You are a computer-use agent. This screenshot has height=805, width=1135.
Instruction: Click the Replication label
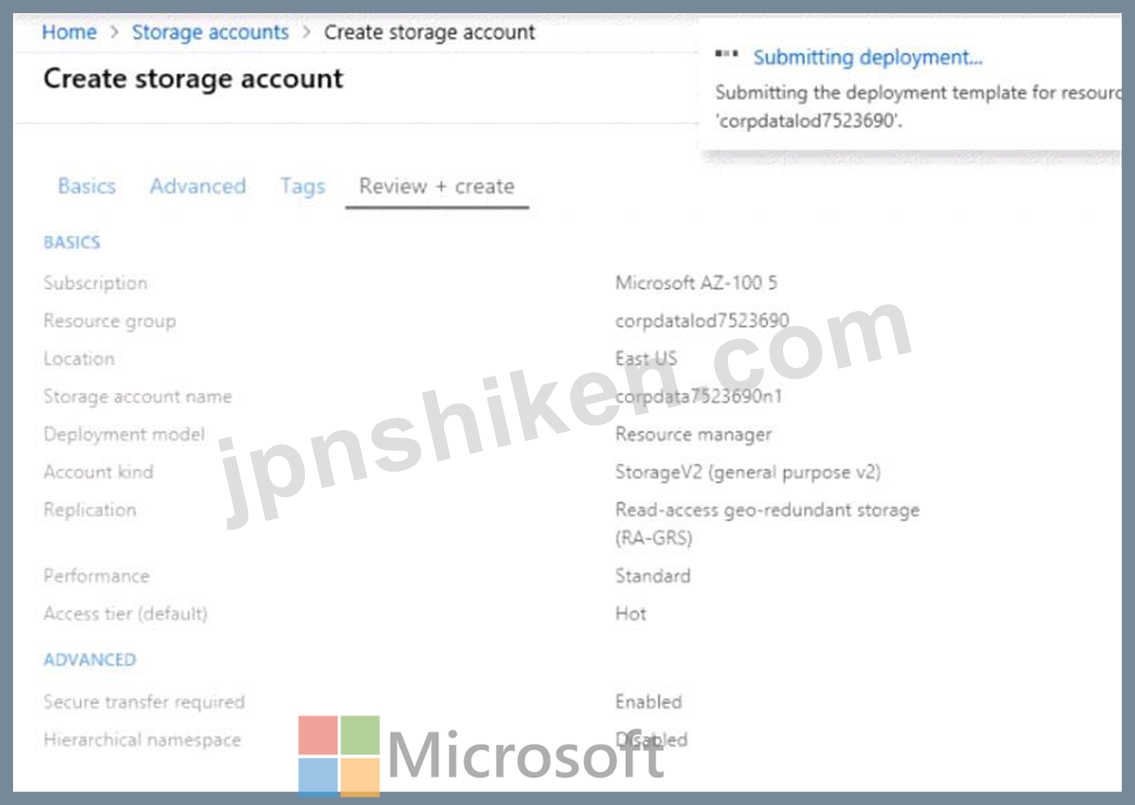point(90,510)
